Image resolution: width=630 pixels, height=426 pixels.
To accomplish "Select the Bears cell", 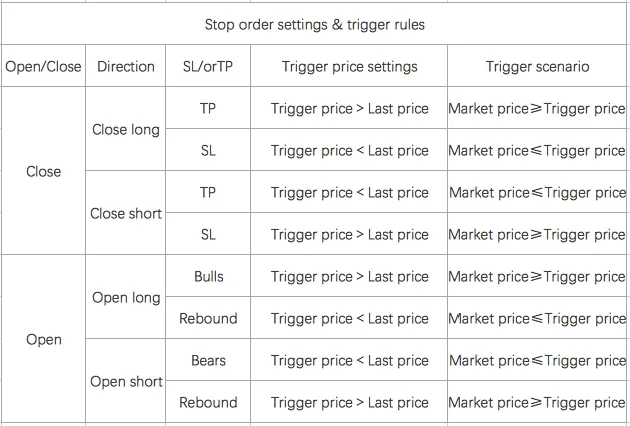I will point(208,360).
